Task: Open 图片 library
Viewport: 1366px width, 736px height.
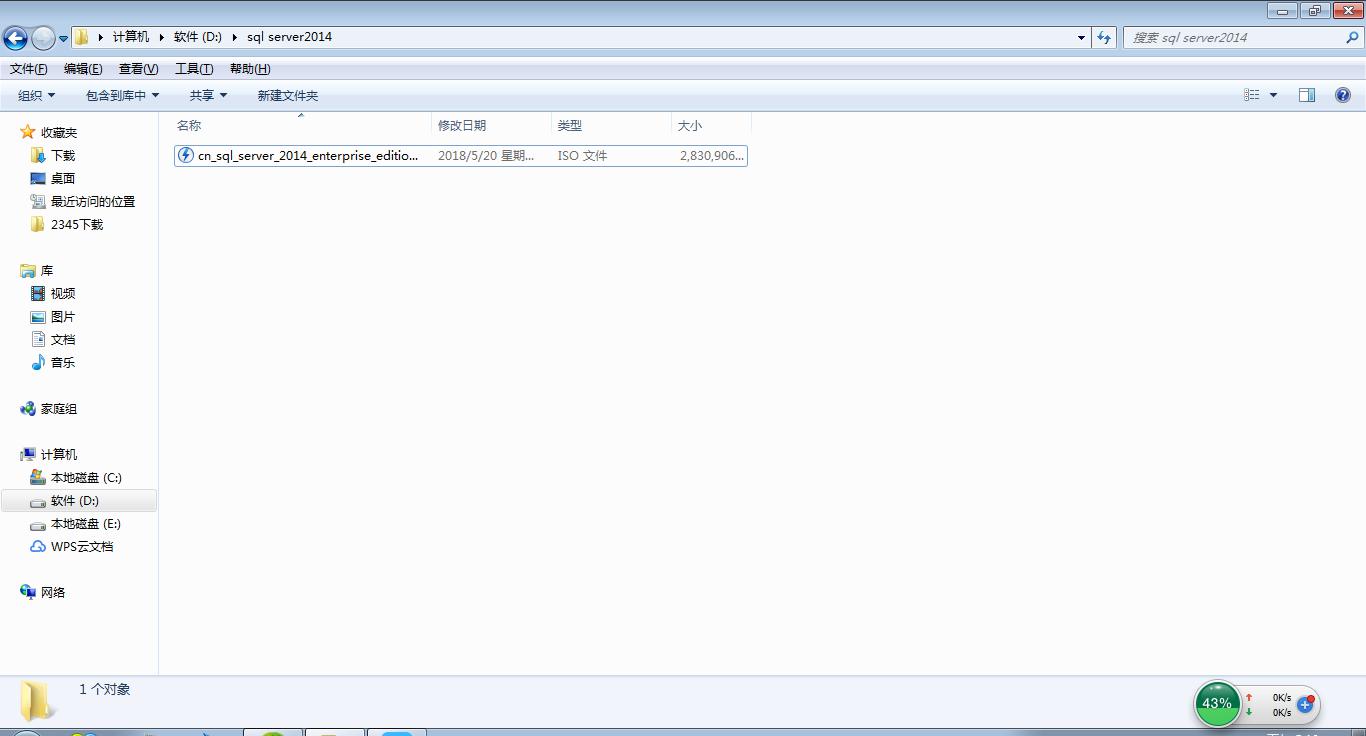Action: (63, 316)
